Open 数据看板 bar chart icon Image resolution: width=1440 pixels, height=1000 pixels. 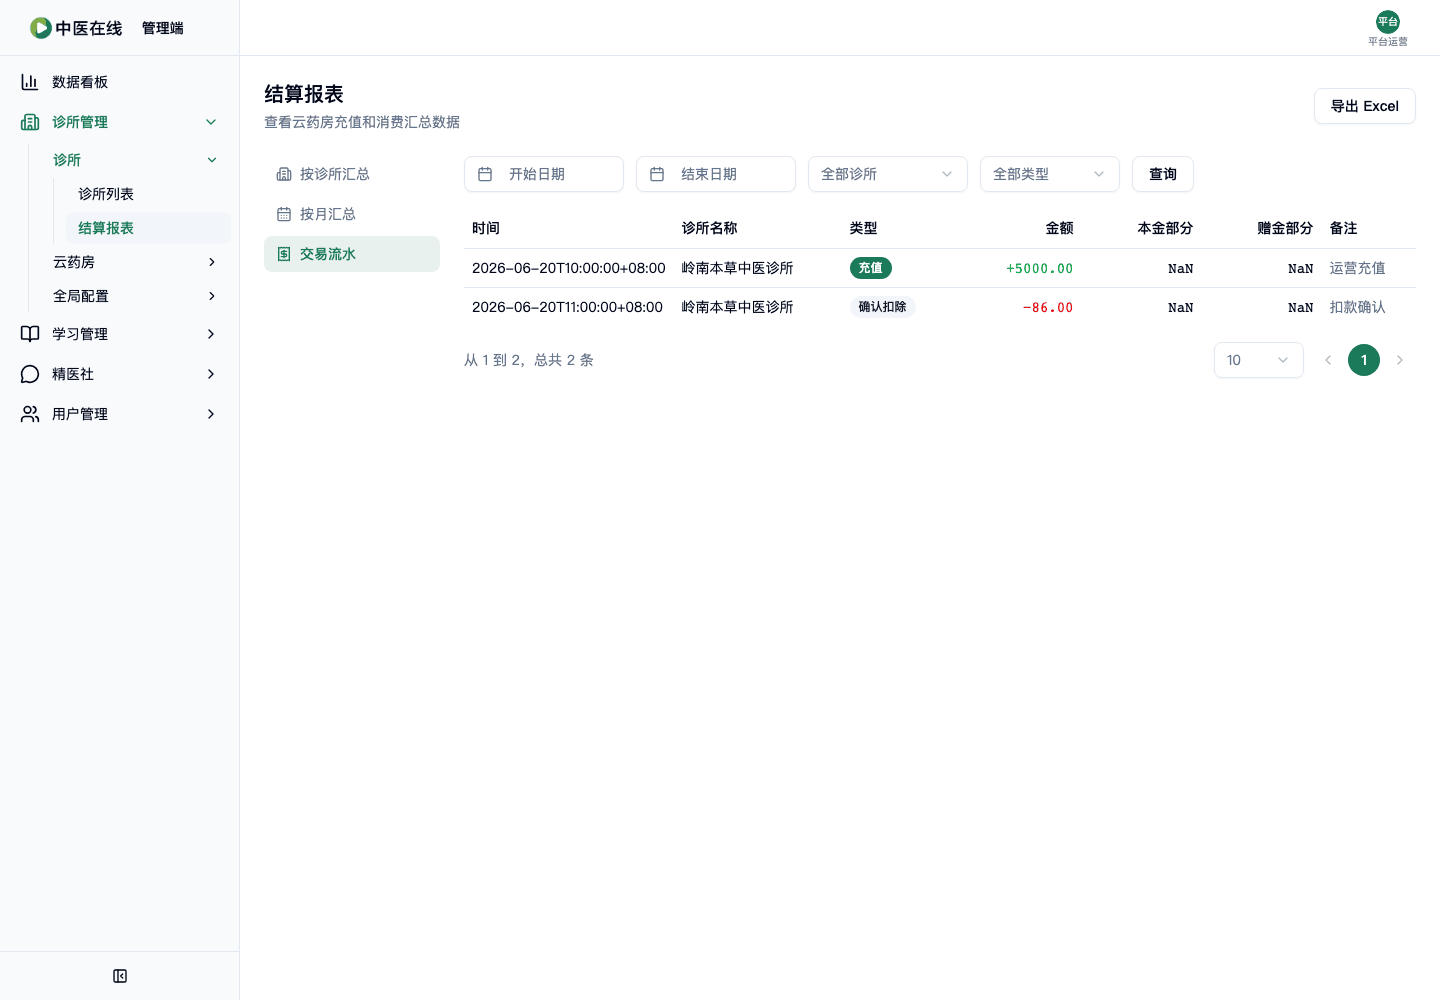tap(30, 82)
